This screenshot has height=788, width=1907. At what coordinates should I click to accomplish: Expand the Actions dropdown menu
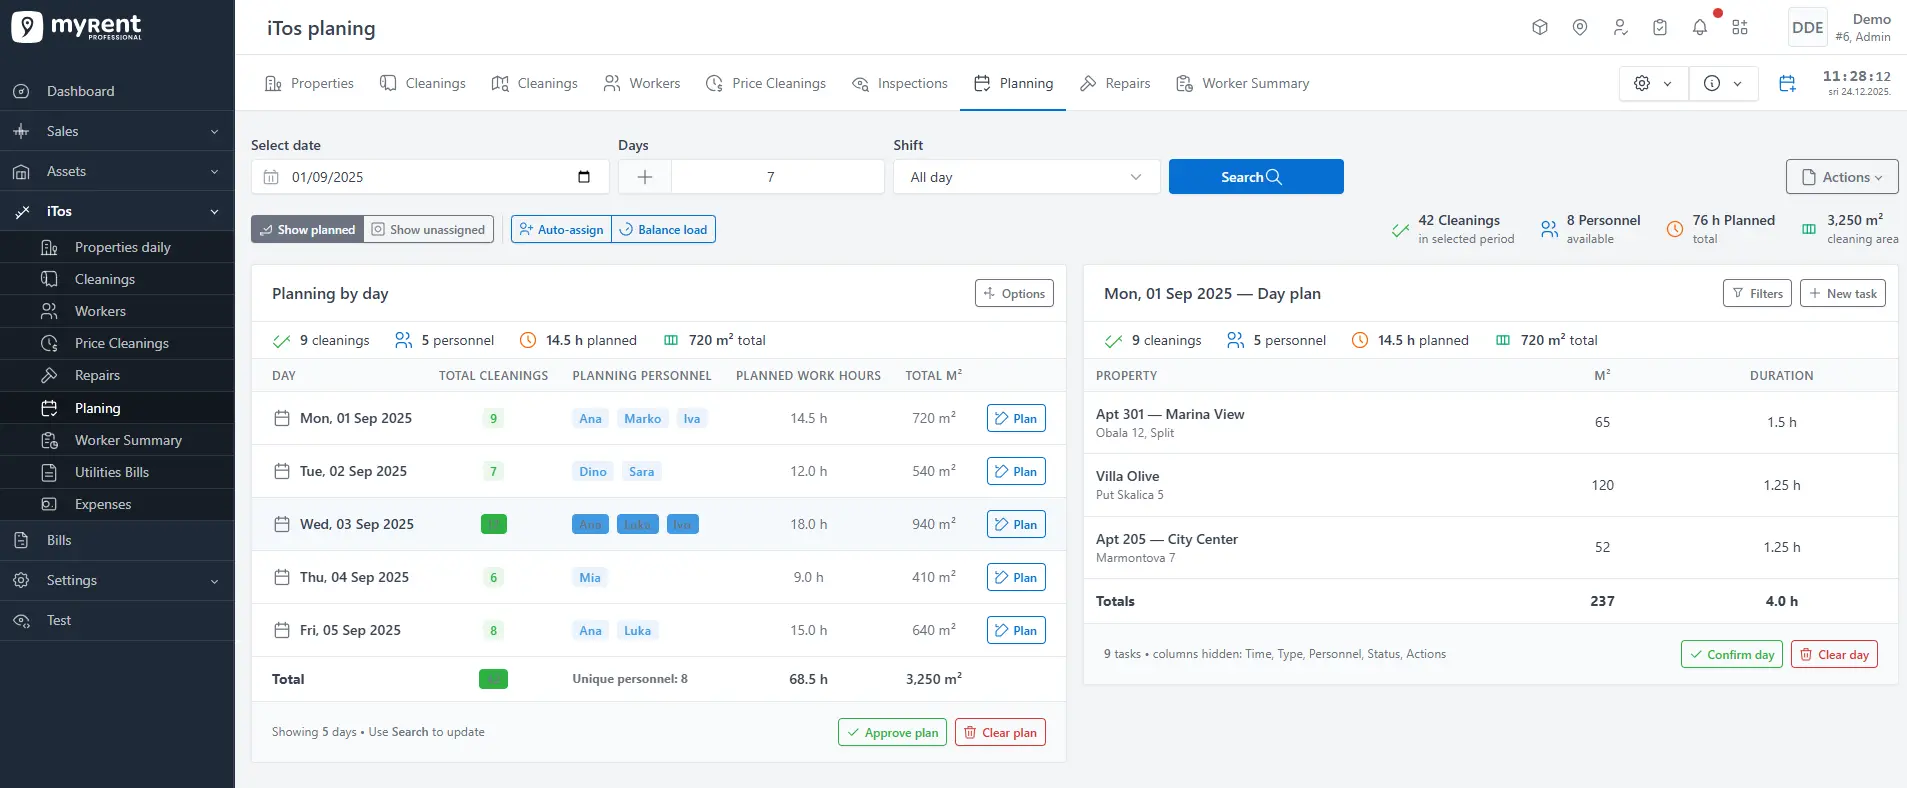click(1841, 177)
